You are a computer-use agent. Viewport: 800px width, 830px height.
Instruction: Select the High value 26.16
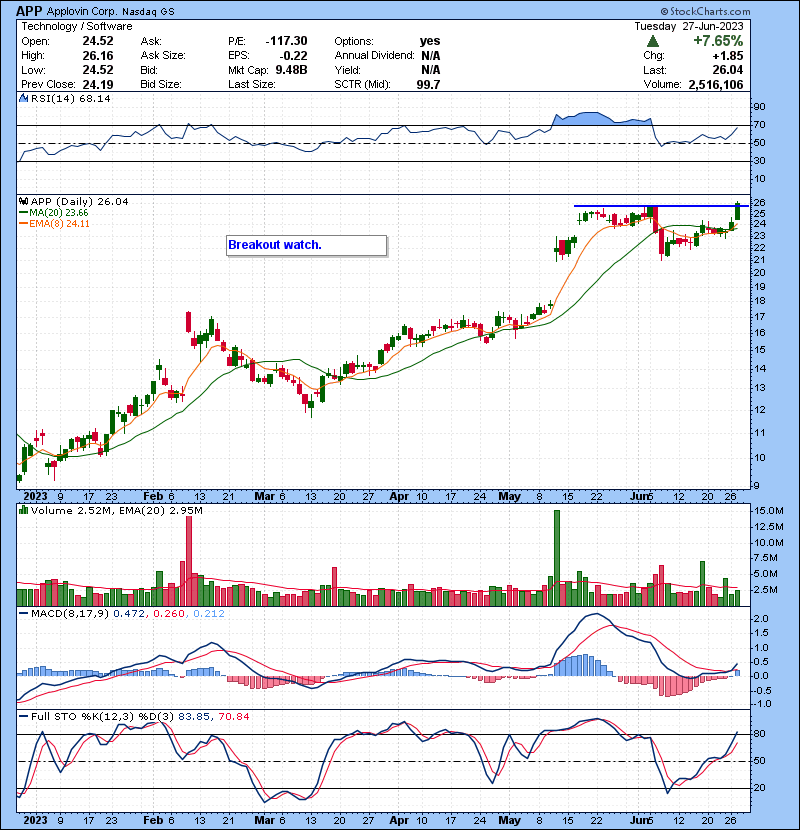[x=98, y=55]
